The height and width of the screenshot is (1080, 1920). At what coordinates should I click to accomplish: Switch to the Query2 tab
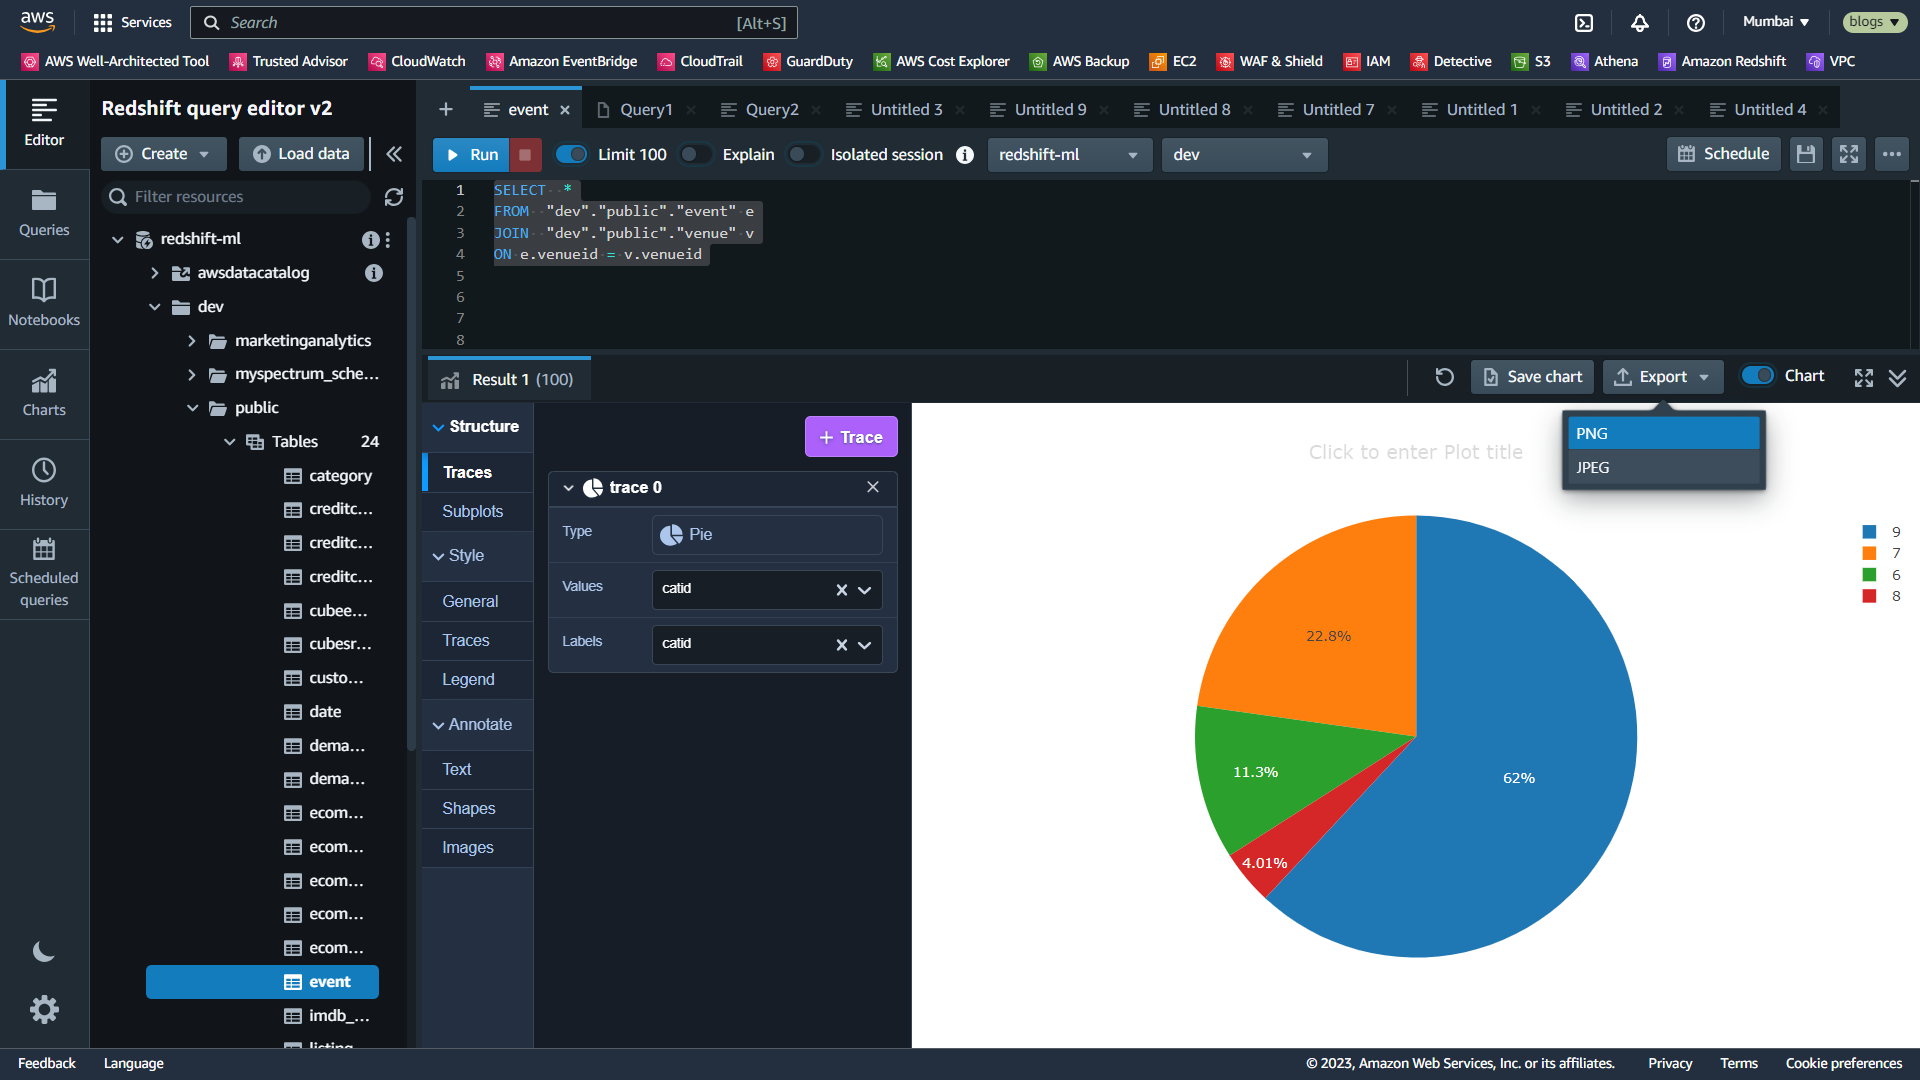[771, 110]
